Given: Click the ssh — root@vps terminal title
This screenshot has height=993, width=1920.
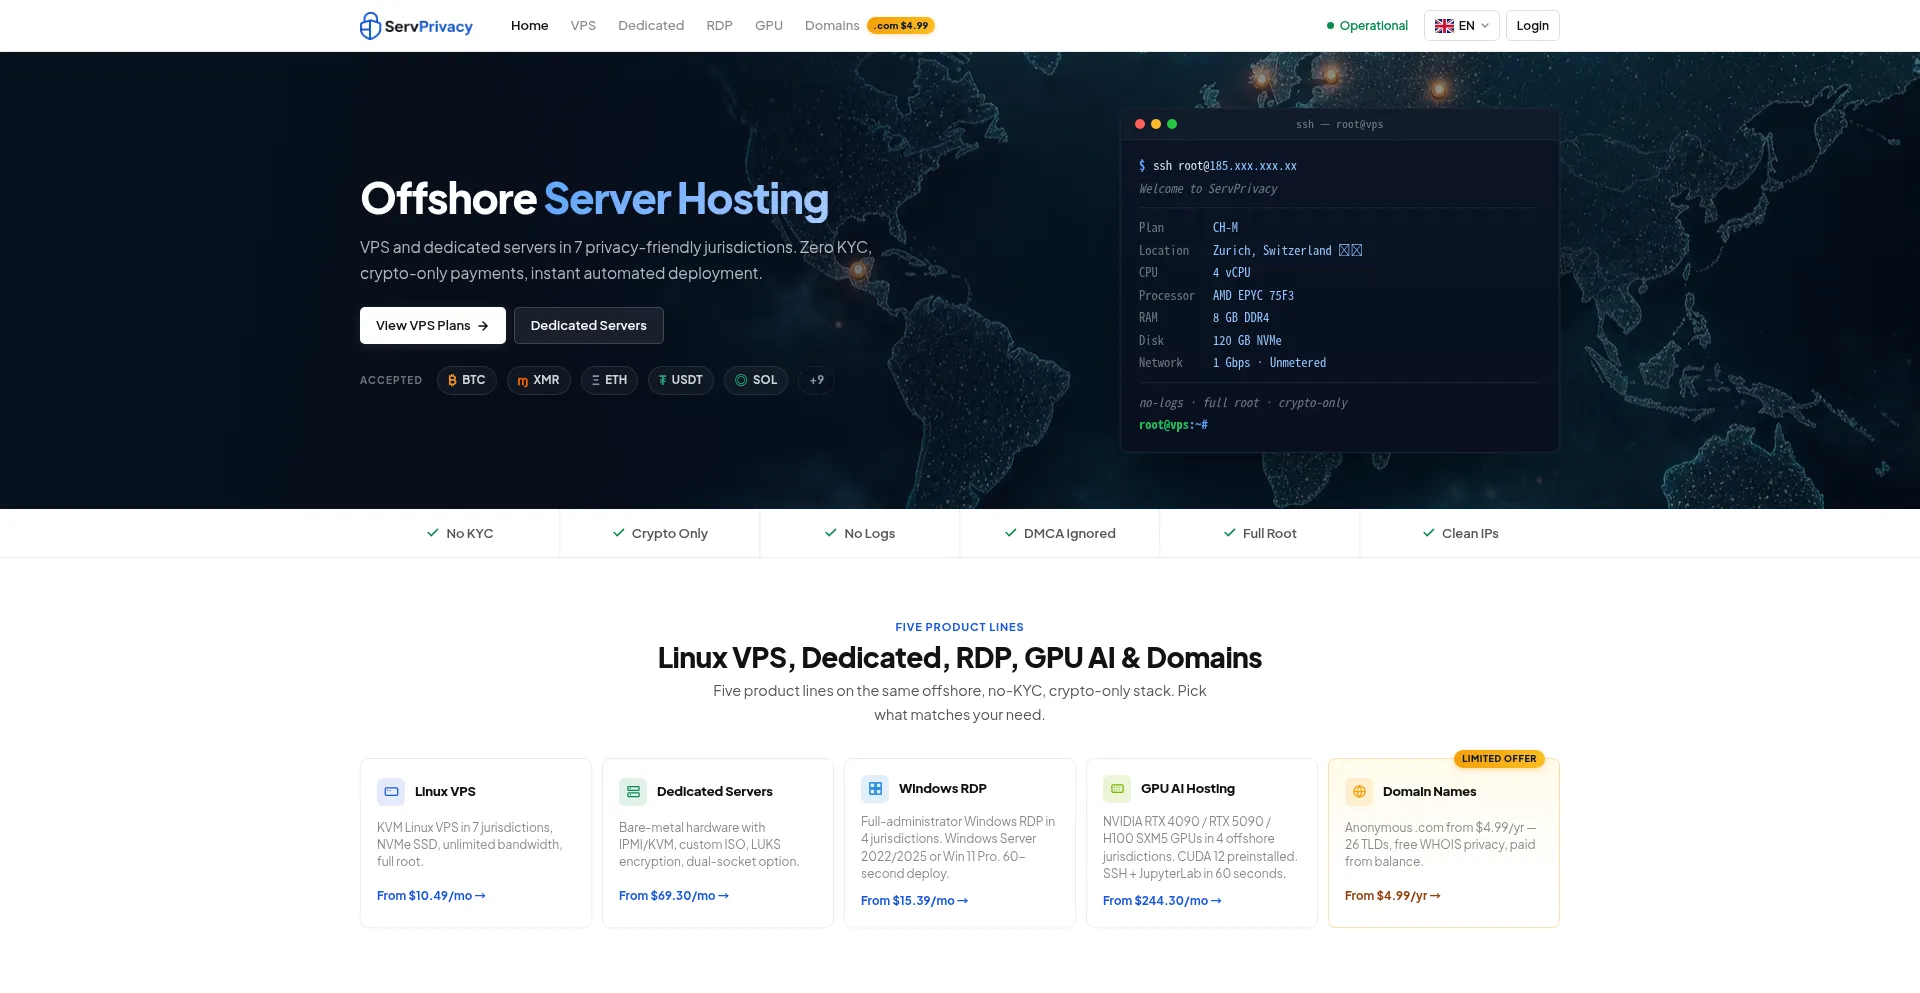Looking at the screenshot, I should 1339,125.
